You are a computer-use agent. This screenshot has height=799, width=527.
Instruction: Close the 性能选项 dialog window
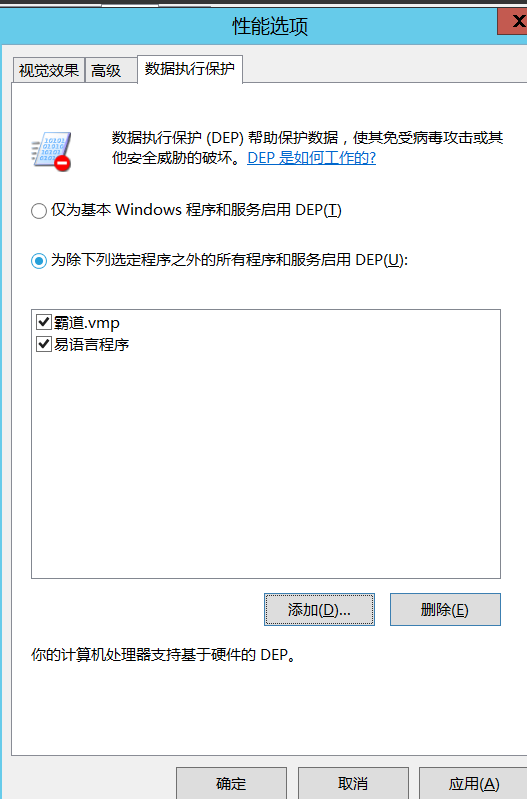514,21
